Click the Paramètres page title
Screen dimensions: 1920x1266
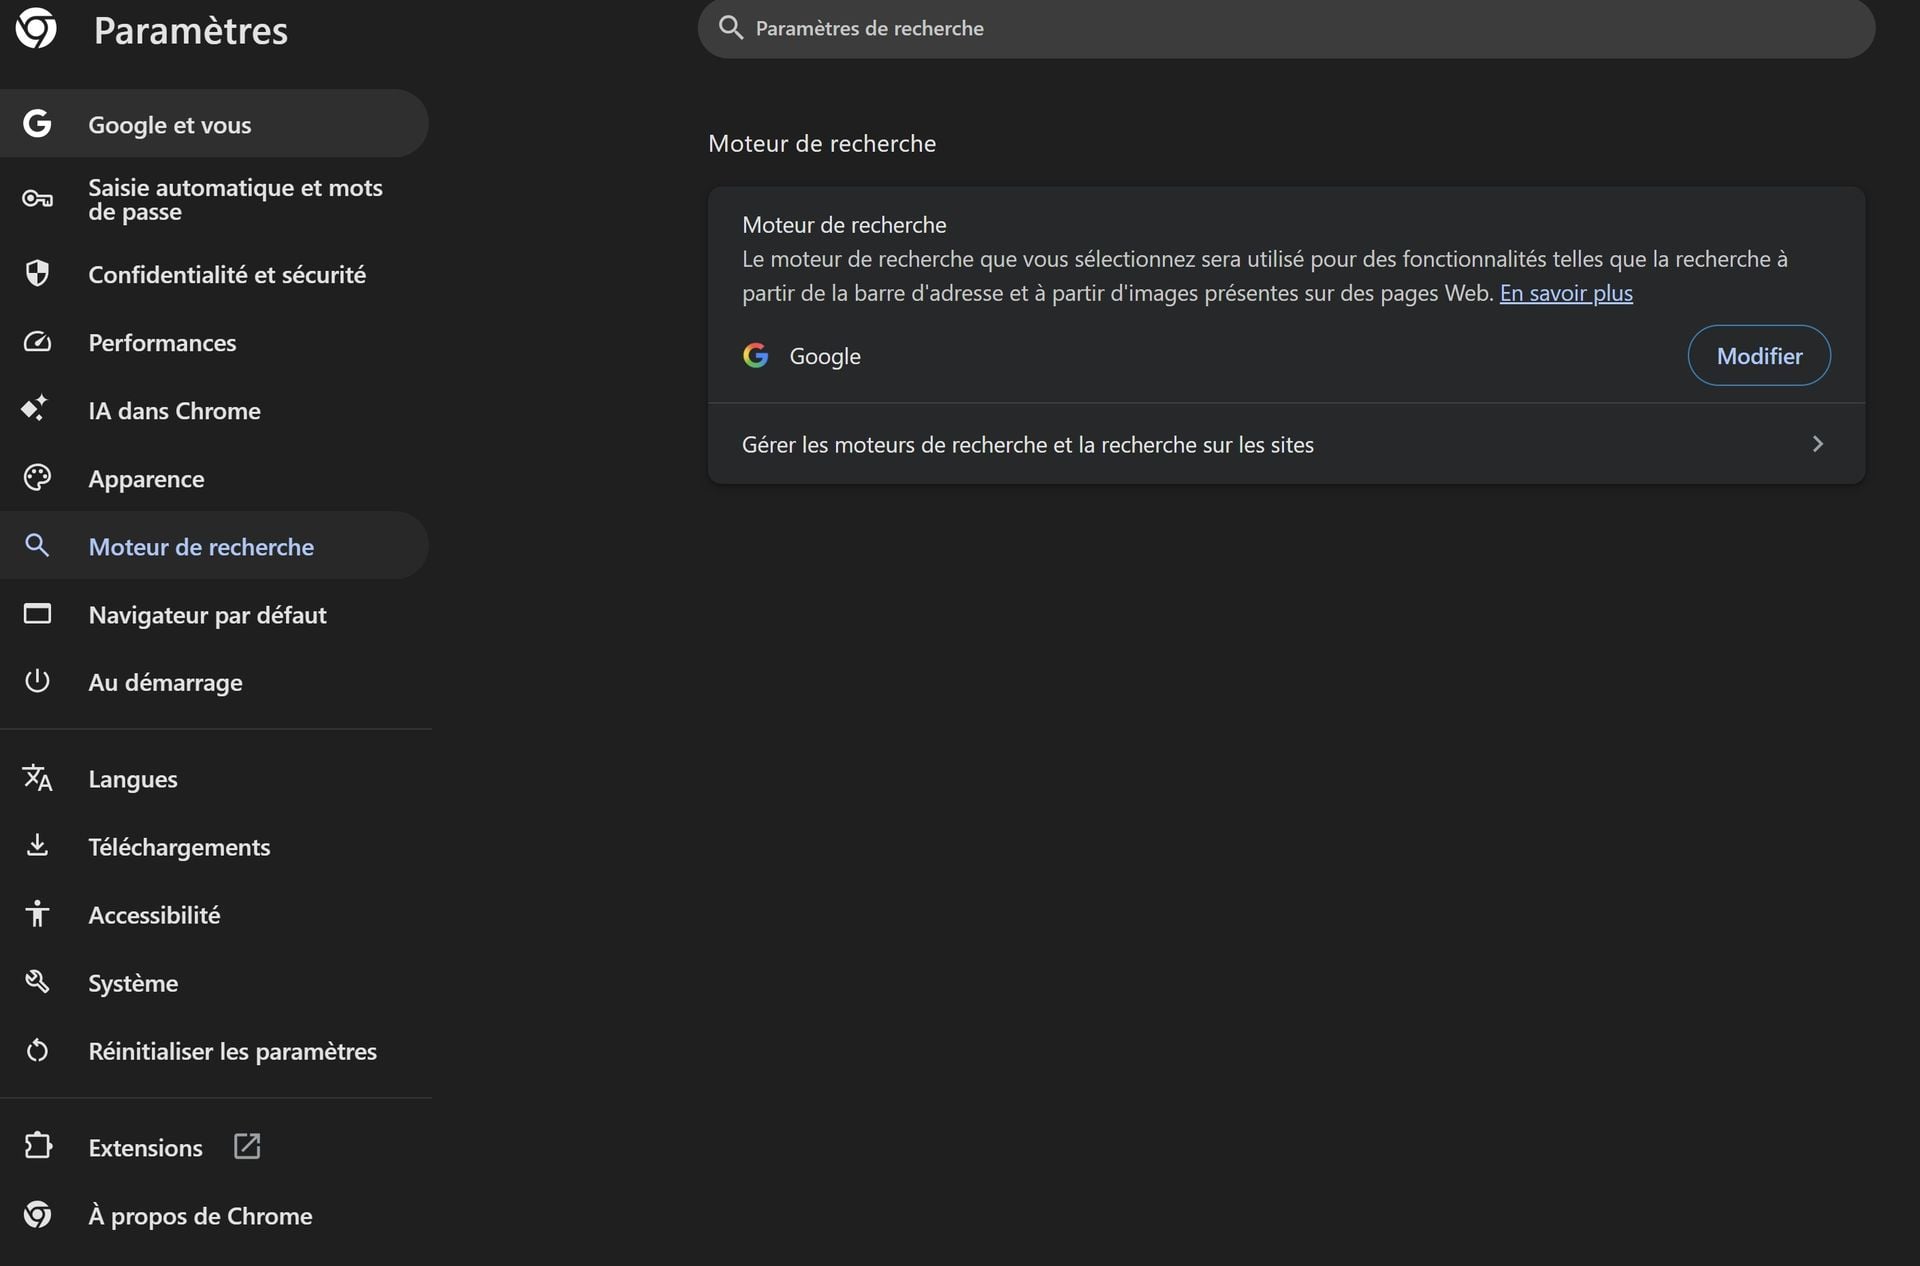(191, 30)
